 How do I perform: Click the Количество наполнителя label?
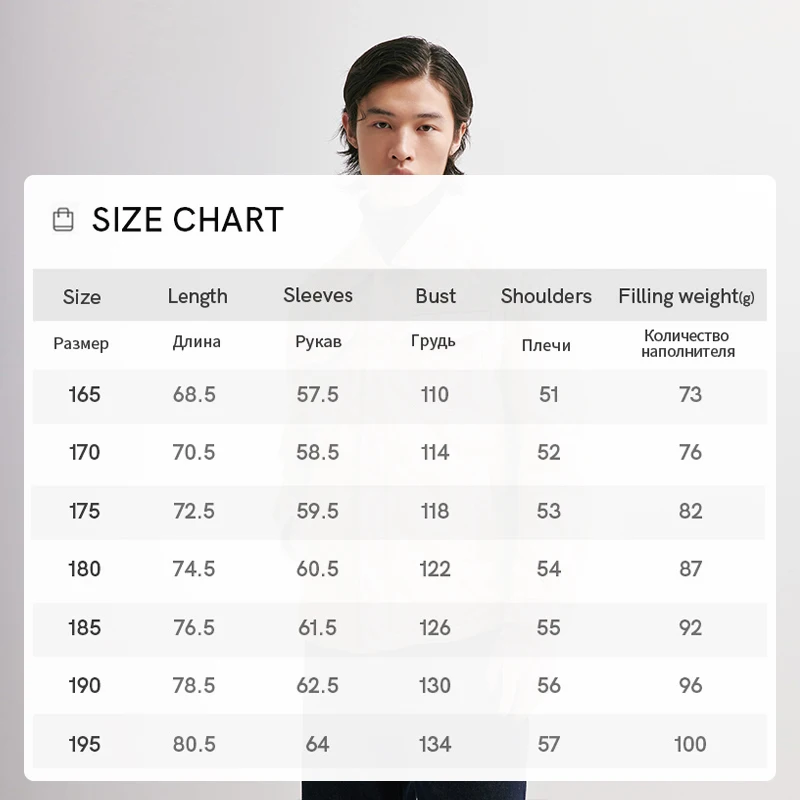point(688,343)
